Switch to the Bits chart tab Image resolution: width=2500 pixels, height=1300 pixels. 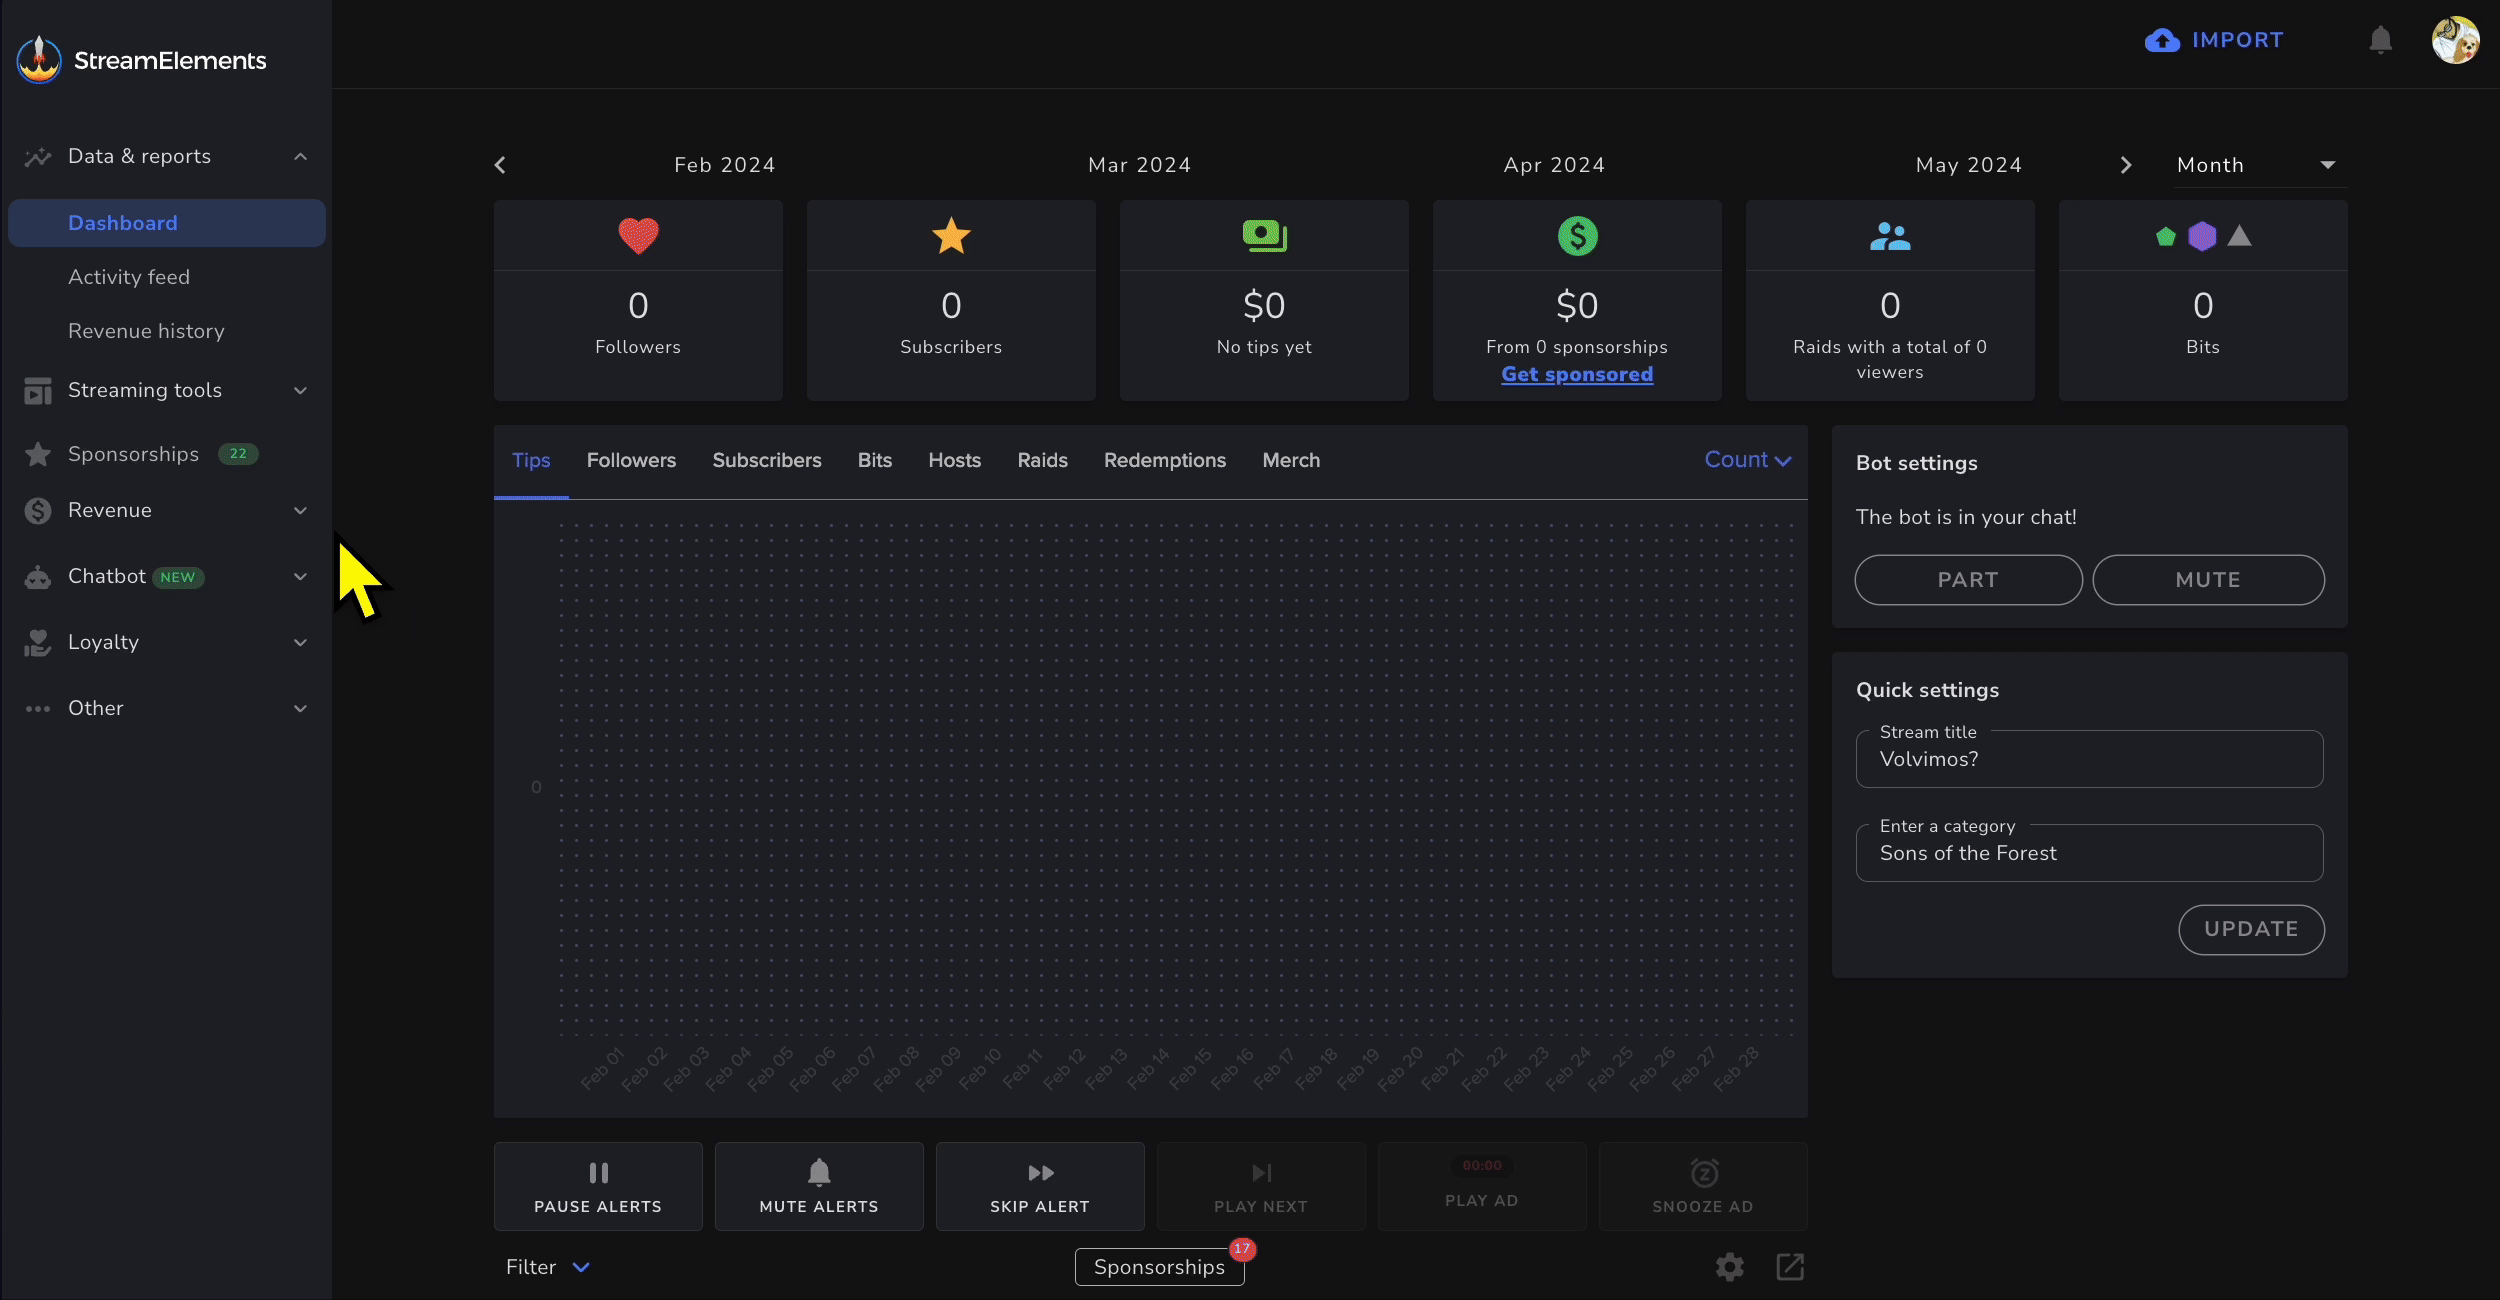point(875,460)
